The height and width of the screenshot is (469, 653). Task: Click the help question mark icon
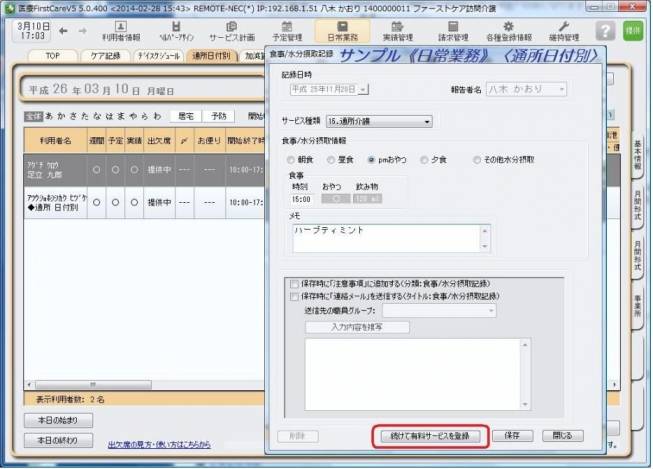pos(603,31)
